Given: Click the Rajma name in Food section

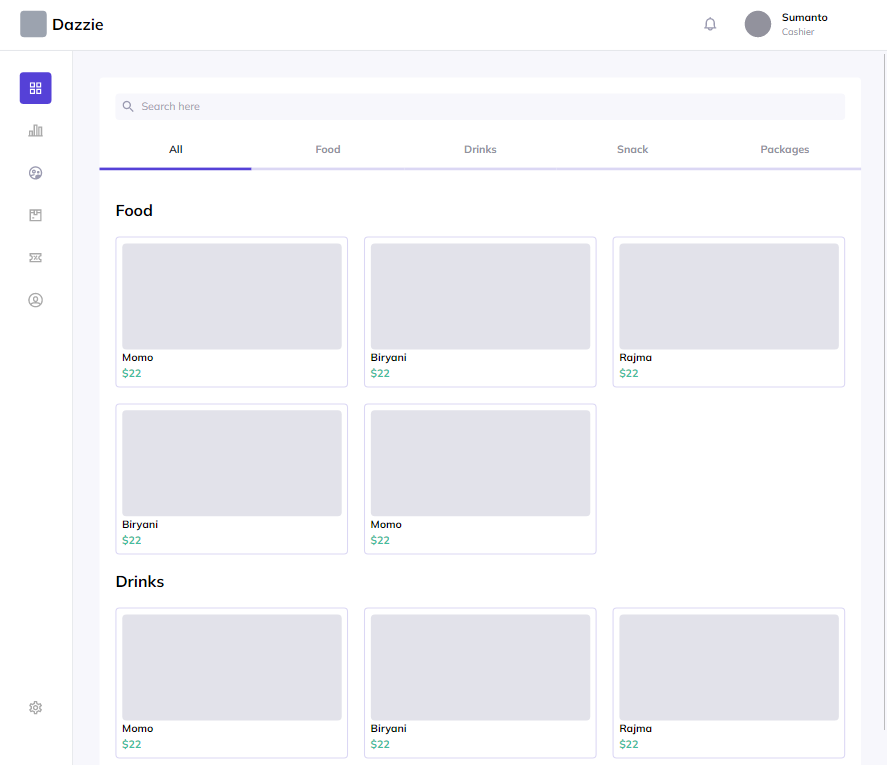Looking at the screenshot, I should 635,358.
